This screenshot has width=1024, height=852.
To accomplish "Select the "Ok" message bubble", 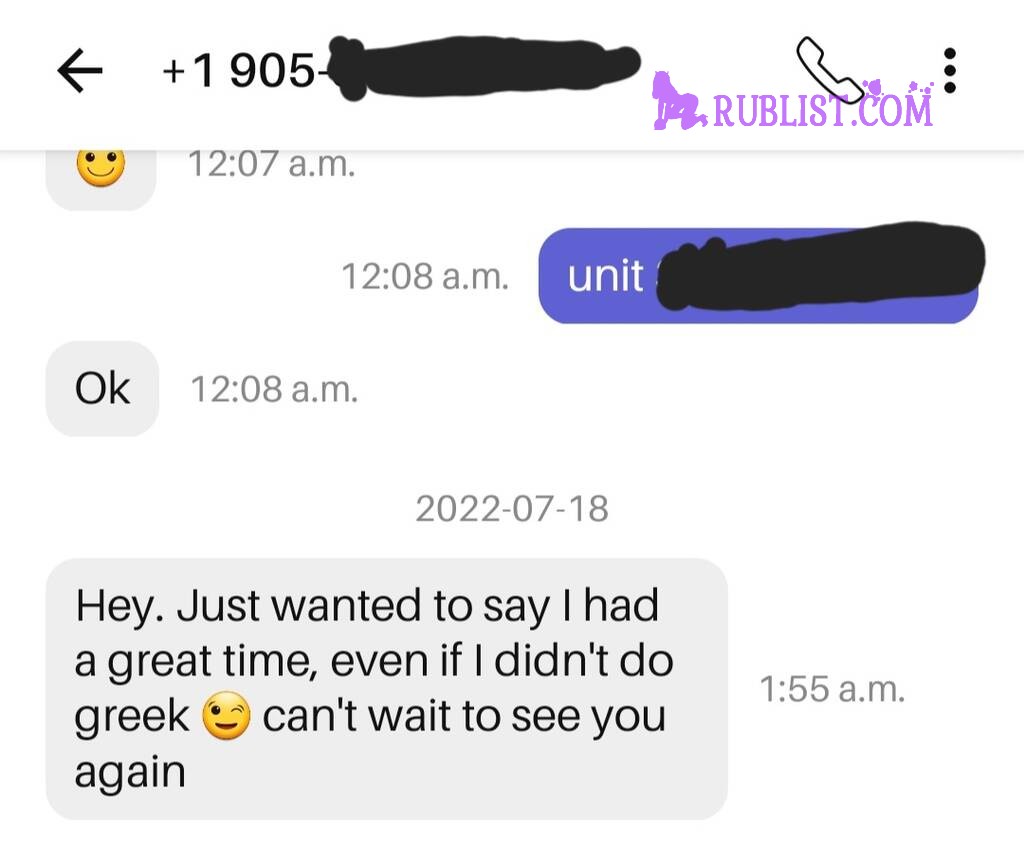I will coord(103,388).
